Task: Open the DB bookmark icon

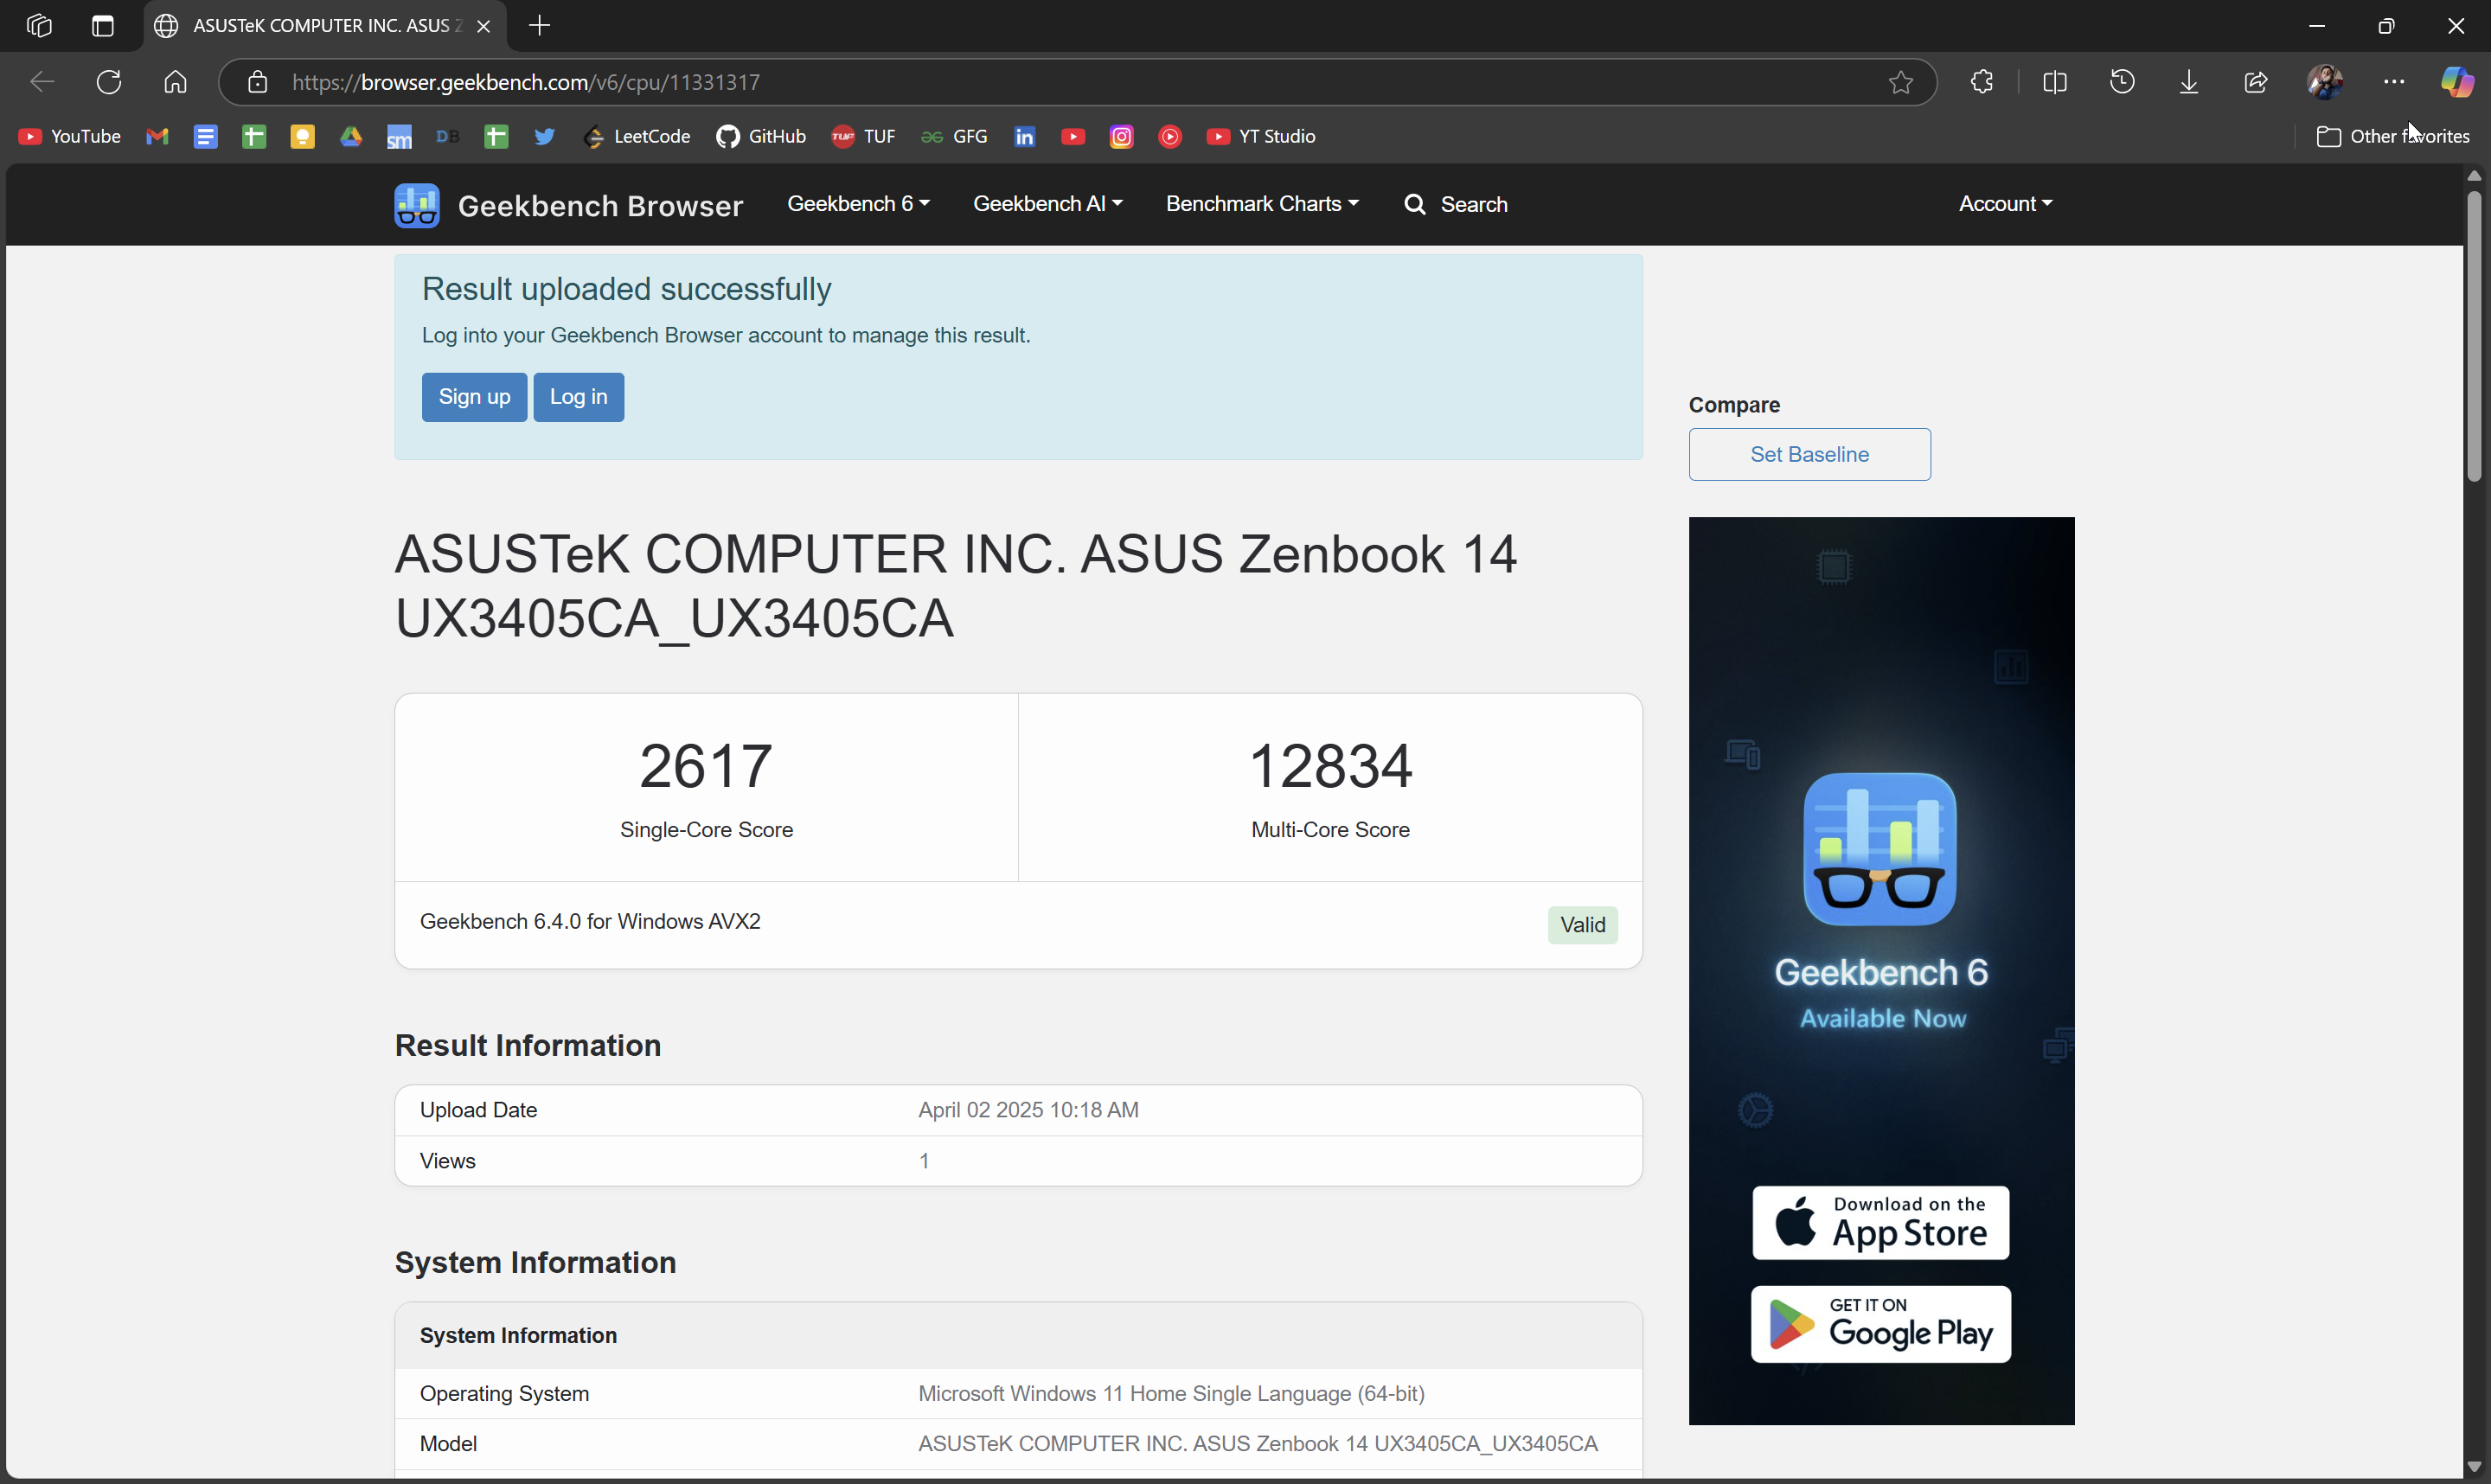Action: 448,136
